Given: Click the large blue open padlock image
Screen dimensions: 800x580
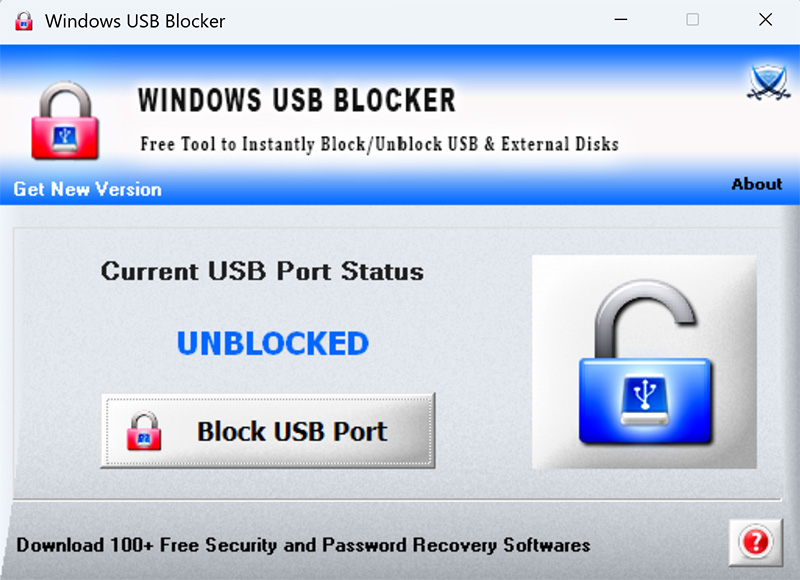Looking at the screenshot, I should pos(643,361).
